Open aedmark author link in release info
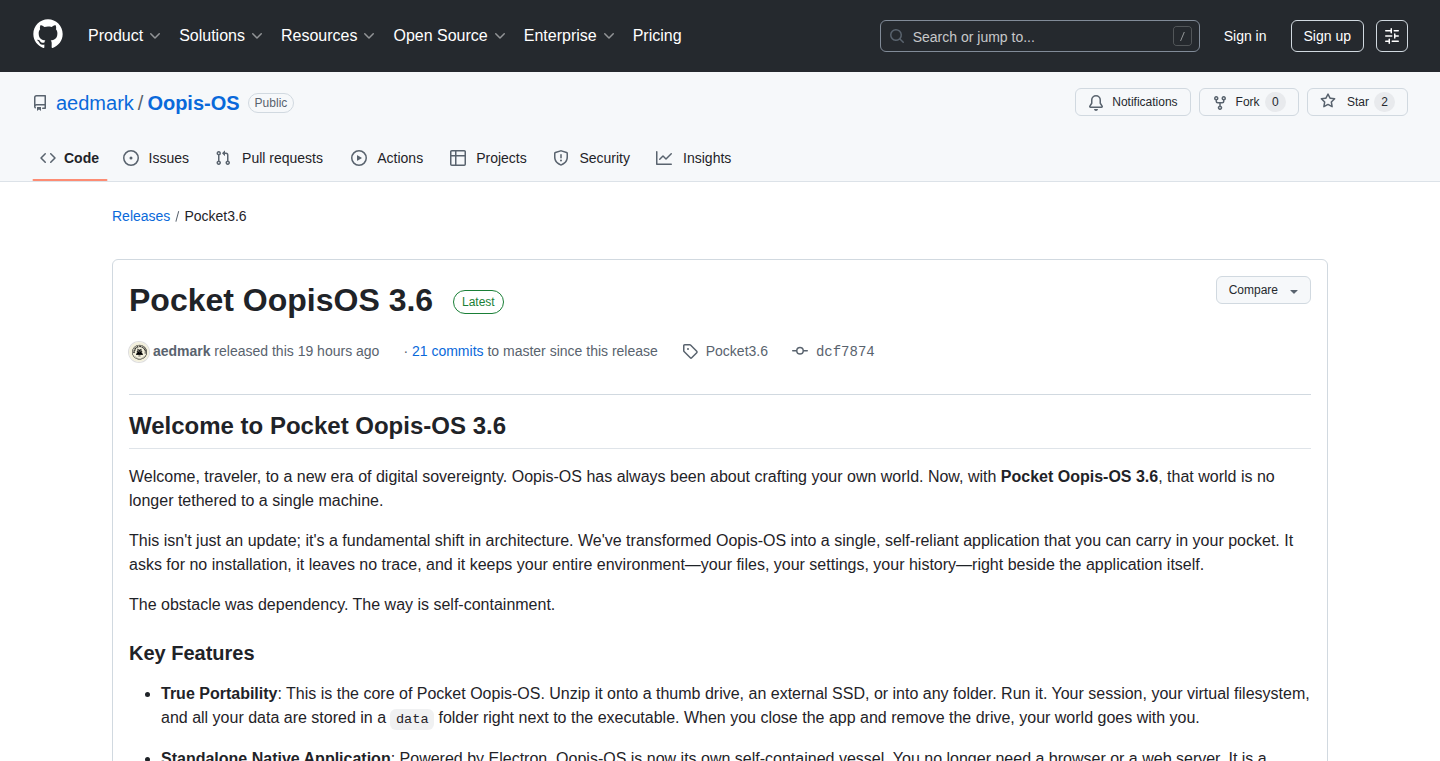This screenshot has height=761, width=1440. pyautogui.click(x=182, y=351)
